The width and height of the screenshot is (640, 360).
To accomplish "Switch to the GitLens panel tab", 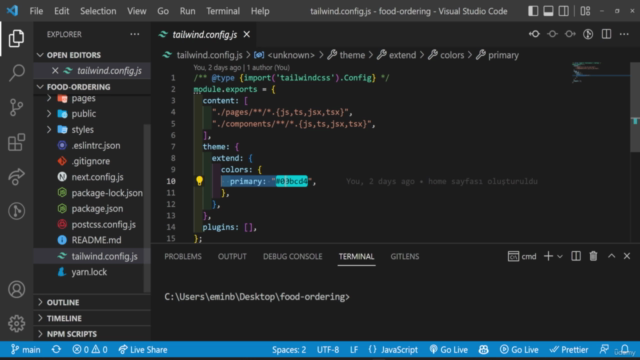I will tap(404, 256).
